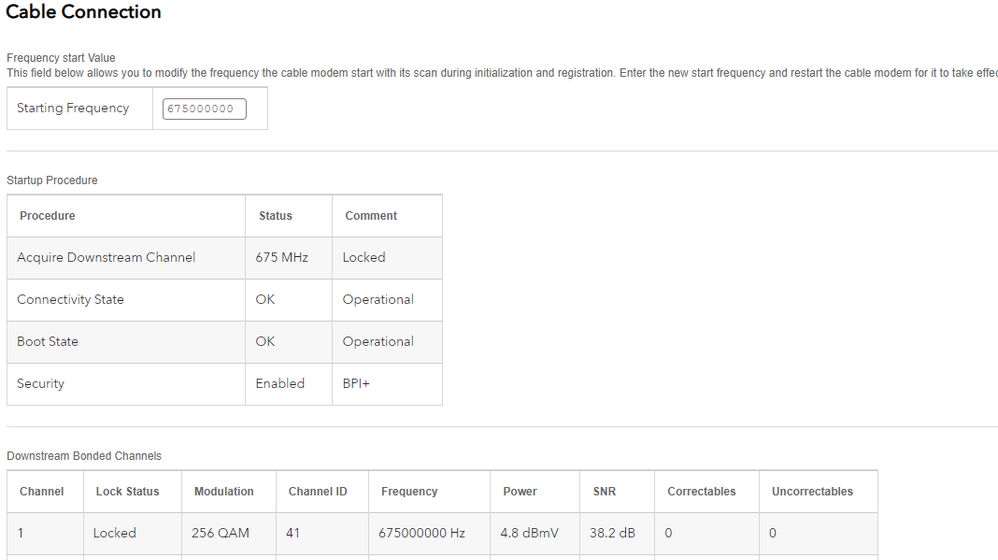Click the Boot State row label
The height and width of the screenshot is (560, 998).
point(47,341)
